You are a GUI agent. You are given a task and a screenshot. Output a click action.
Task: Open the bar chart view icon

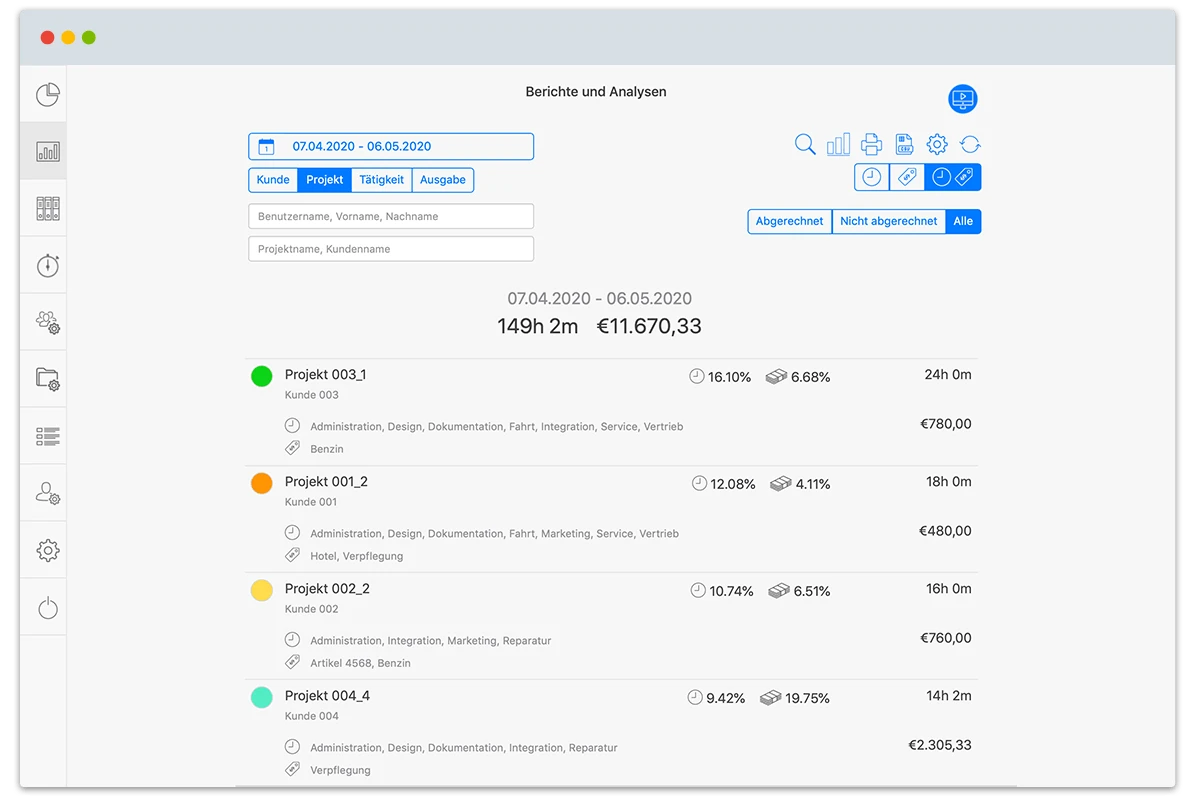coord(838,144)
